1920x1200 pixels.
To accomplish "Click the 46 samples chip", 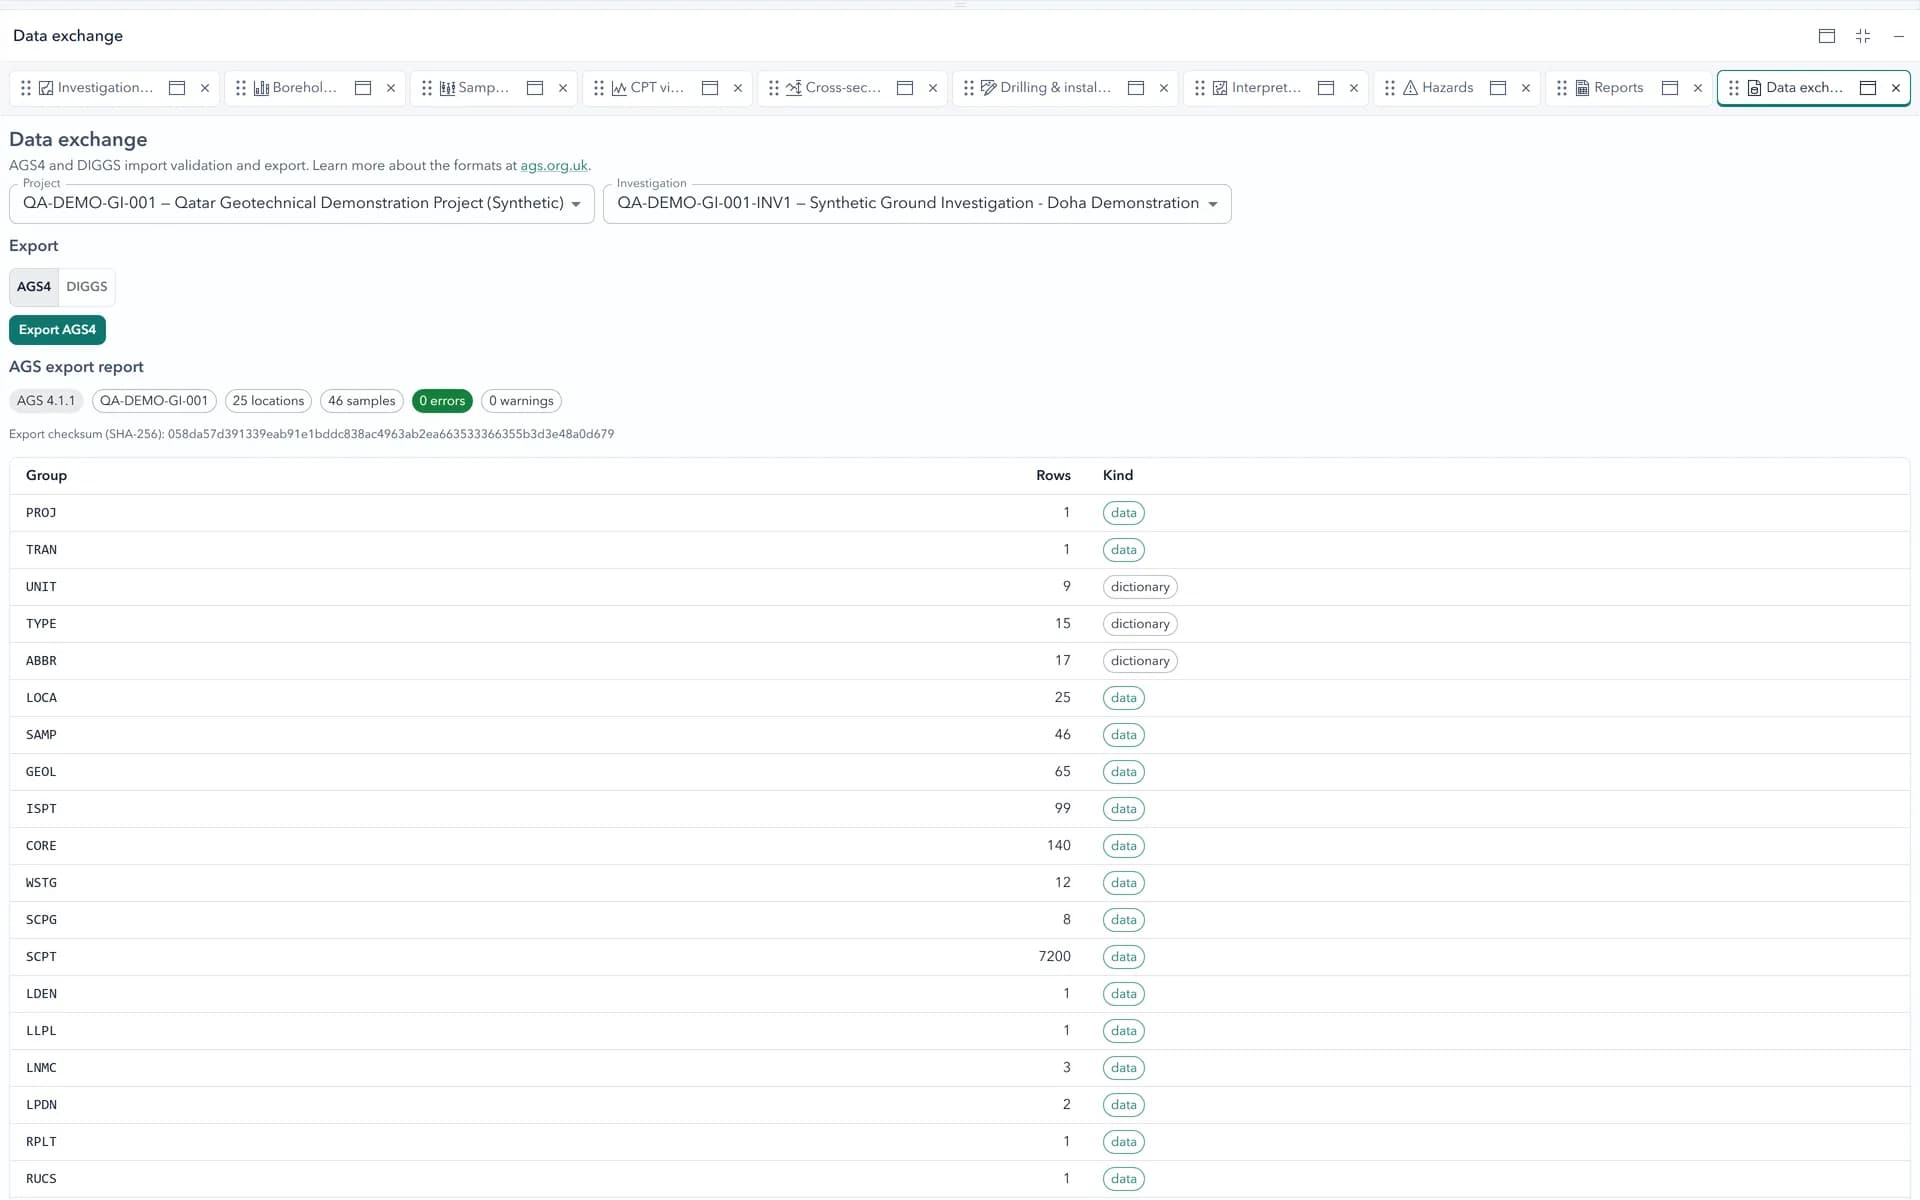I will point(362,401).
